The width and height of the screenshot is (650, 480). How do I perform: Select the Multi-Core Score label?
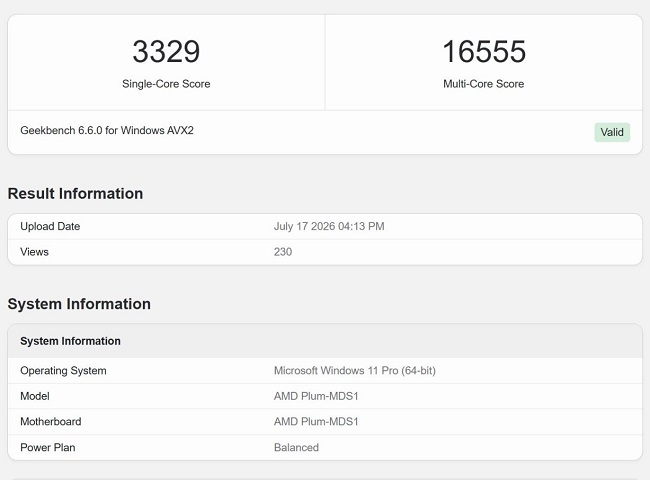pos(484,84)
